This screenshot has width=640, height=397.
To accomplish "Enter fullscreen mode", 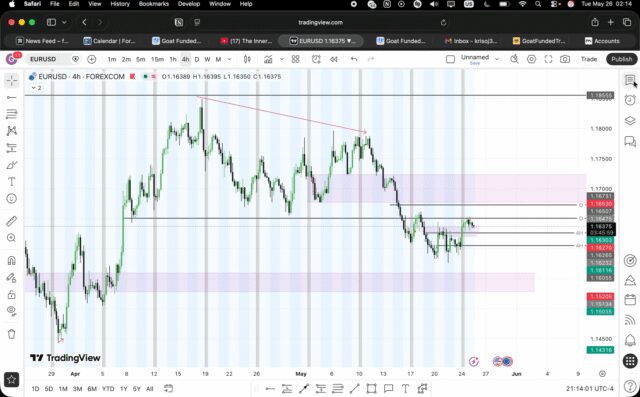I will (x=548, y=59).
